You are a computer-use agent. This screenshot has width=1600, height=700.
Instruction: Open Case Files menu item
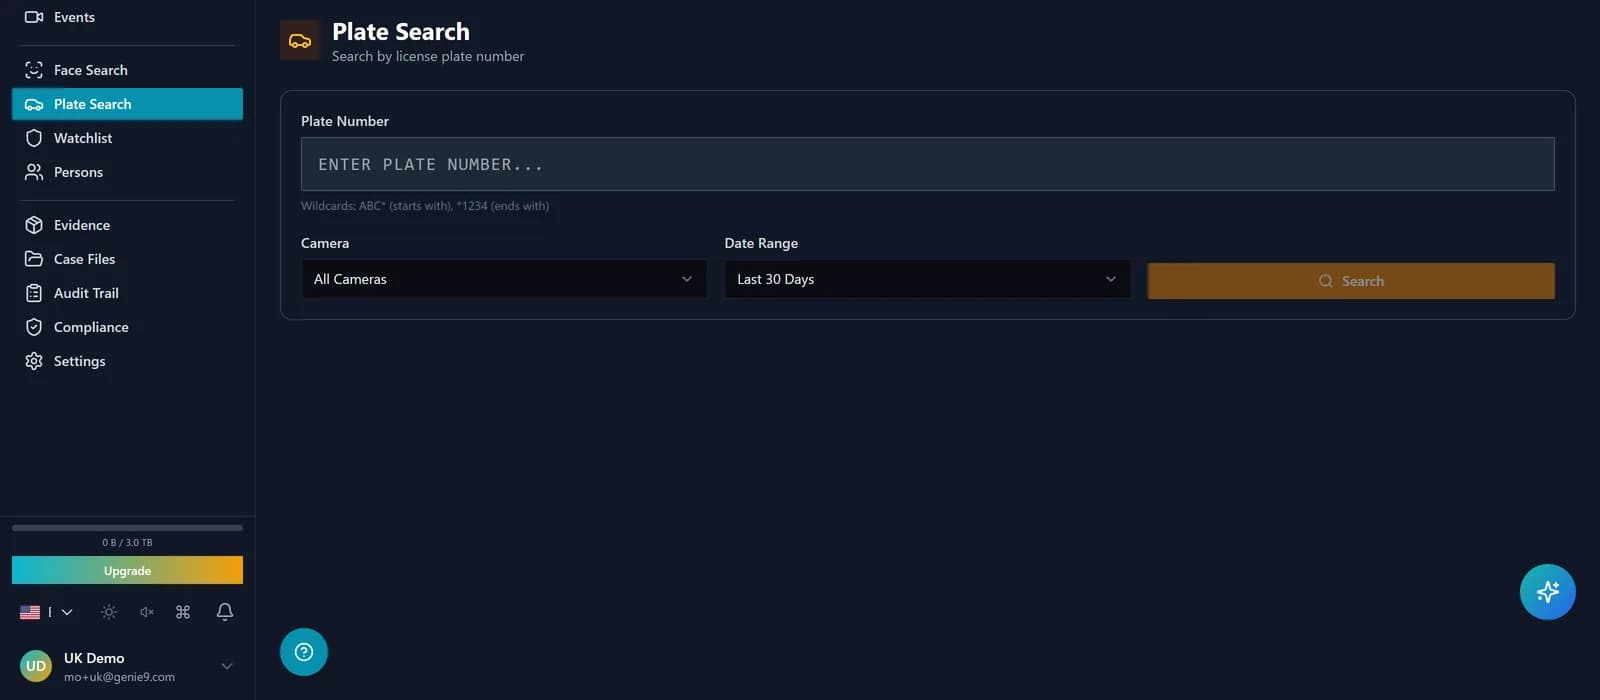pyautogui.click(x=127, y=259)
